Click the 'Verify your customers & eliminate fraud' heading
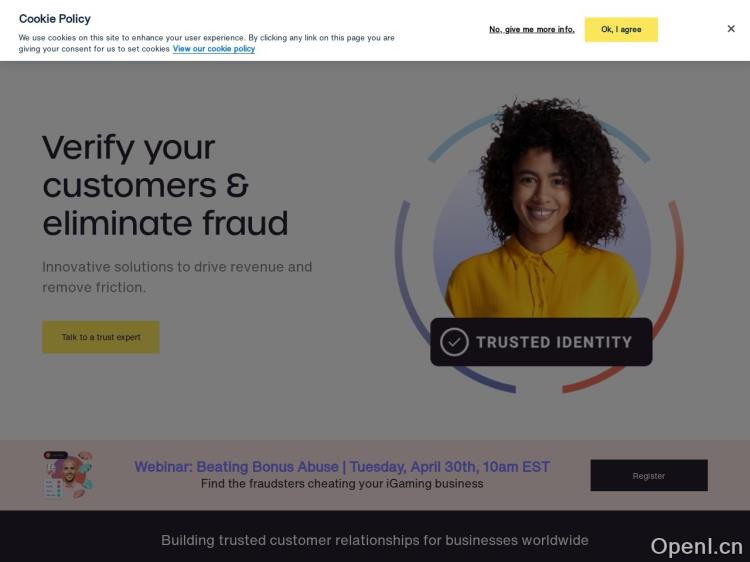The height and width of the screenshot is (562, 750). click(x=165, y=185)
